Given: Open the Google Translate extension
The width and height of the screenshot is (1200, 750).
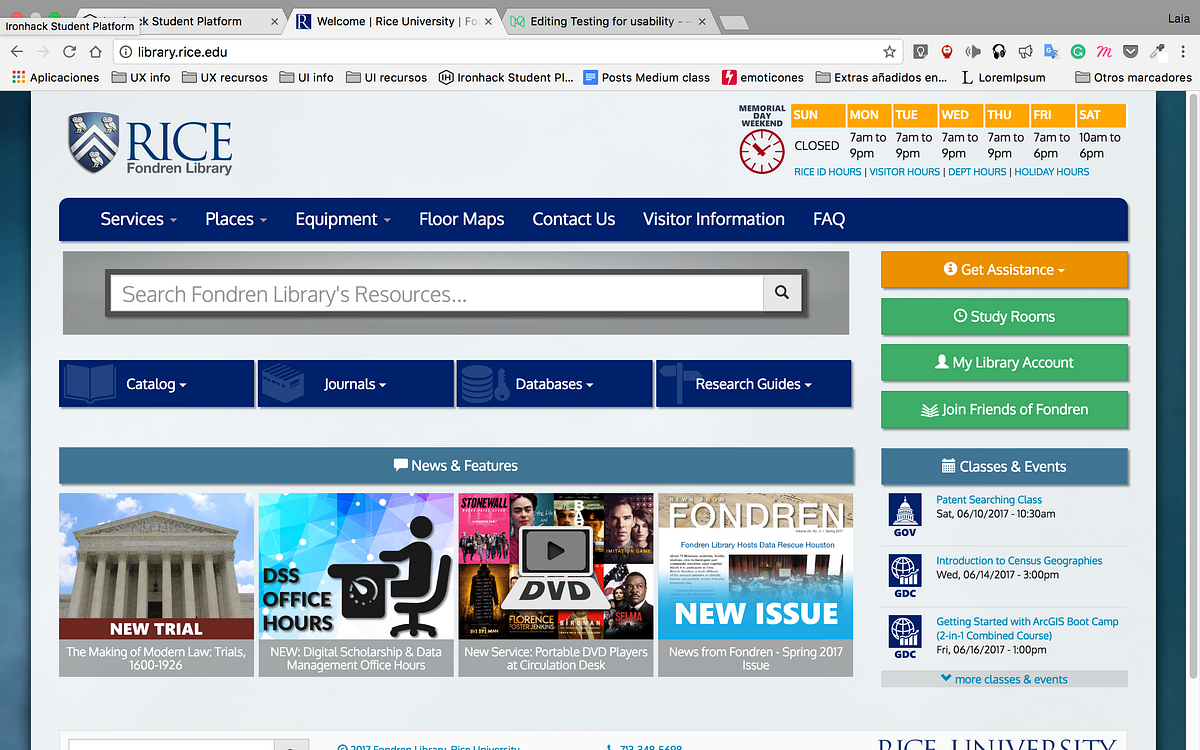Looking at the screenshot, I should click(1051, 51).
